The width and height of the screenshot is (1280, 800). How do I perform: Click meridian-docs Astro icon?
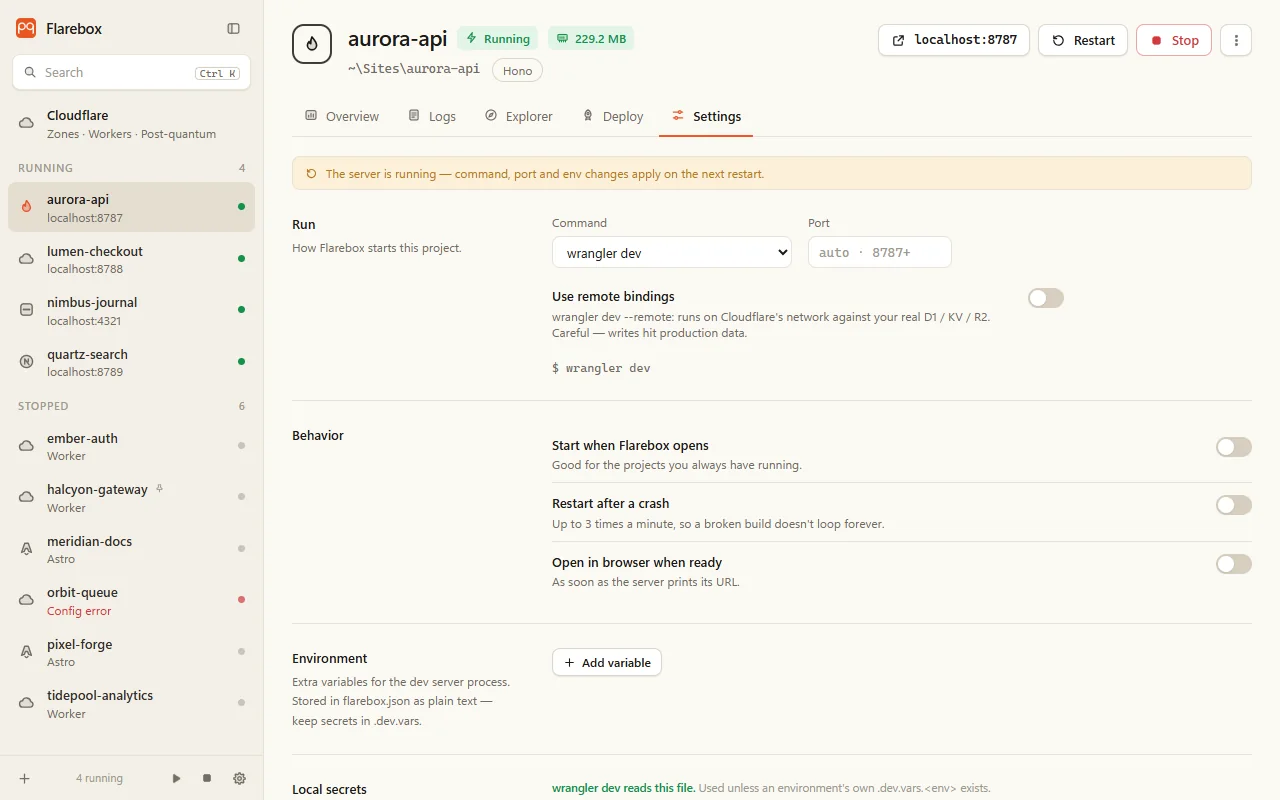[x=27, y=549]
